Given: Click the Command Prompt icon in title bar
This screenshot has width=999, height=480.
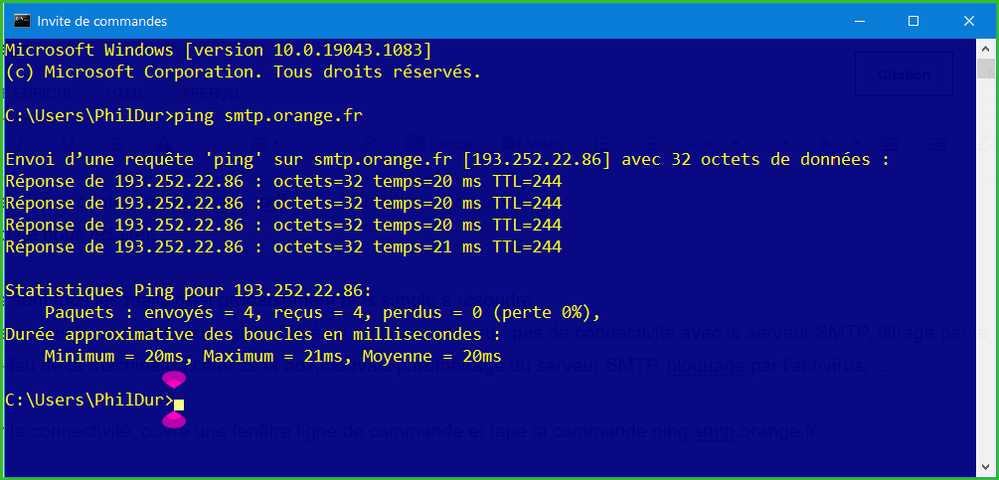Looking at the screenshot, I should (21, 21).
